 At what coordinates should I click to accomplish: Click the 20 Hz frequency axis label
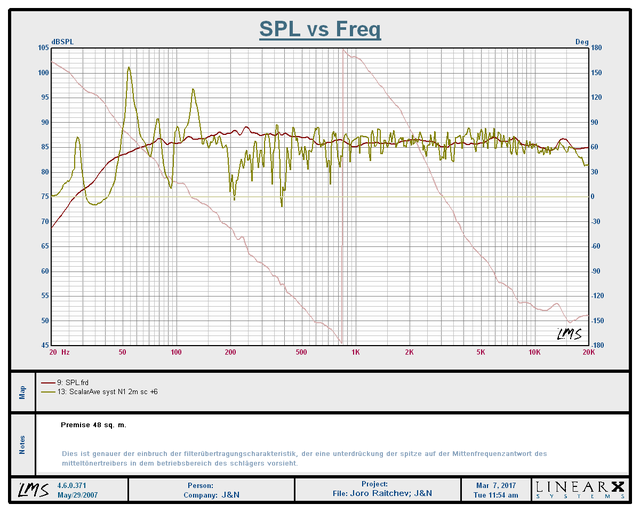(x=60, y=352)
